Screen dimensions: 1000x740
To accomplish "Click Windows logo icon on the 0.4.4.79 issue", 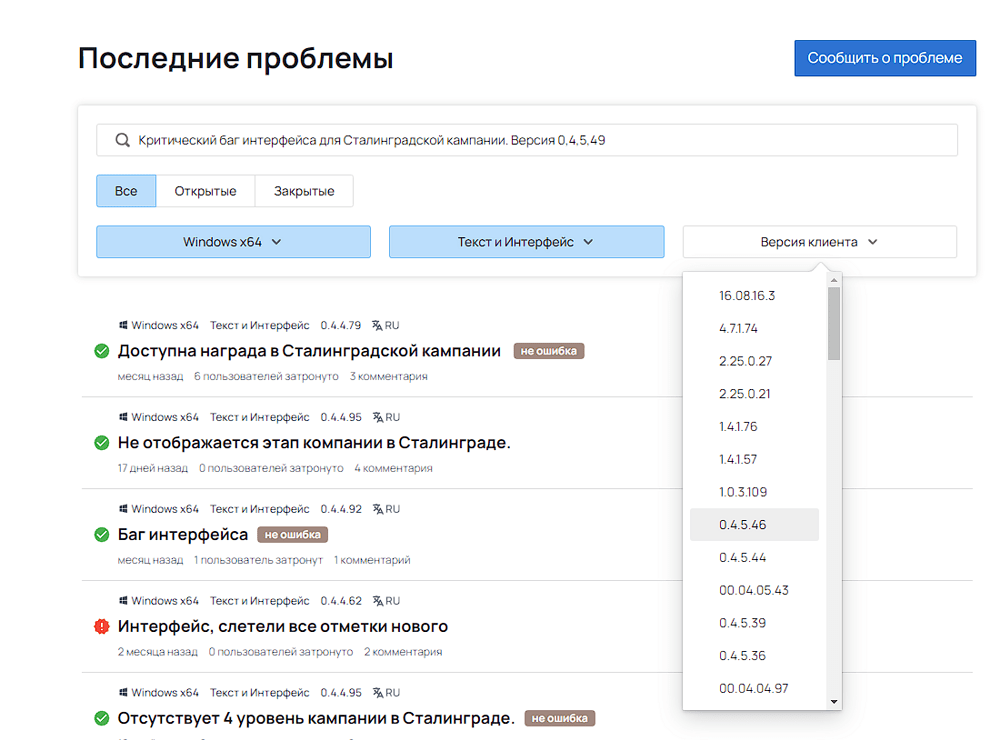I will 123,325.
